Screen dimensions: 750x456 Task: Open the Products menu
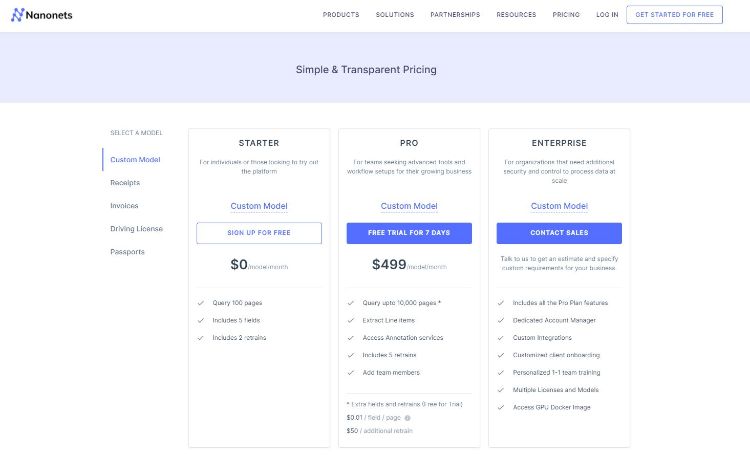point(341,15)
